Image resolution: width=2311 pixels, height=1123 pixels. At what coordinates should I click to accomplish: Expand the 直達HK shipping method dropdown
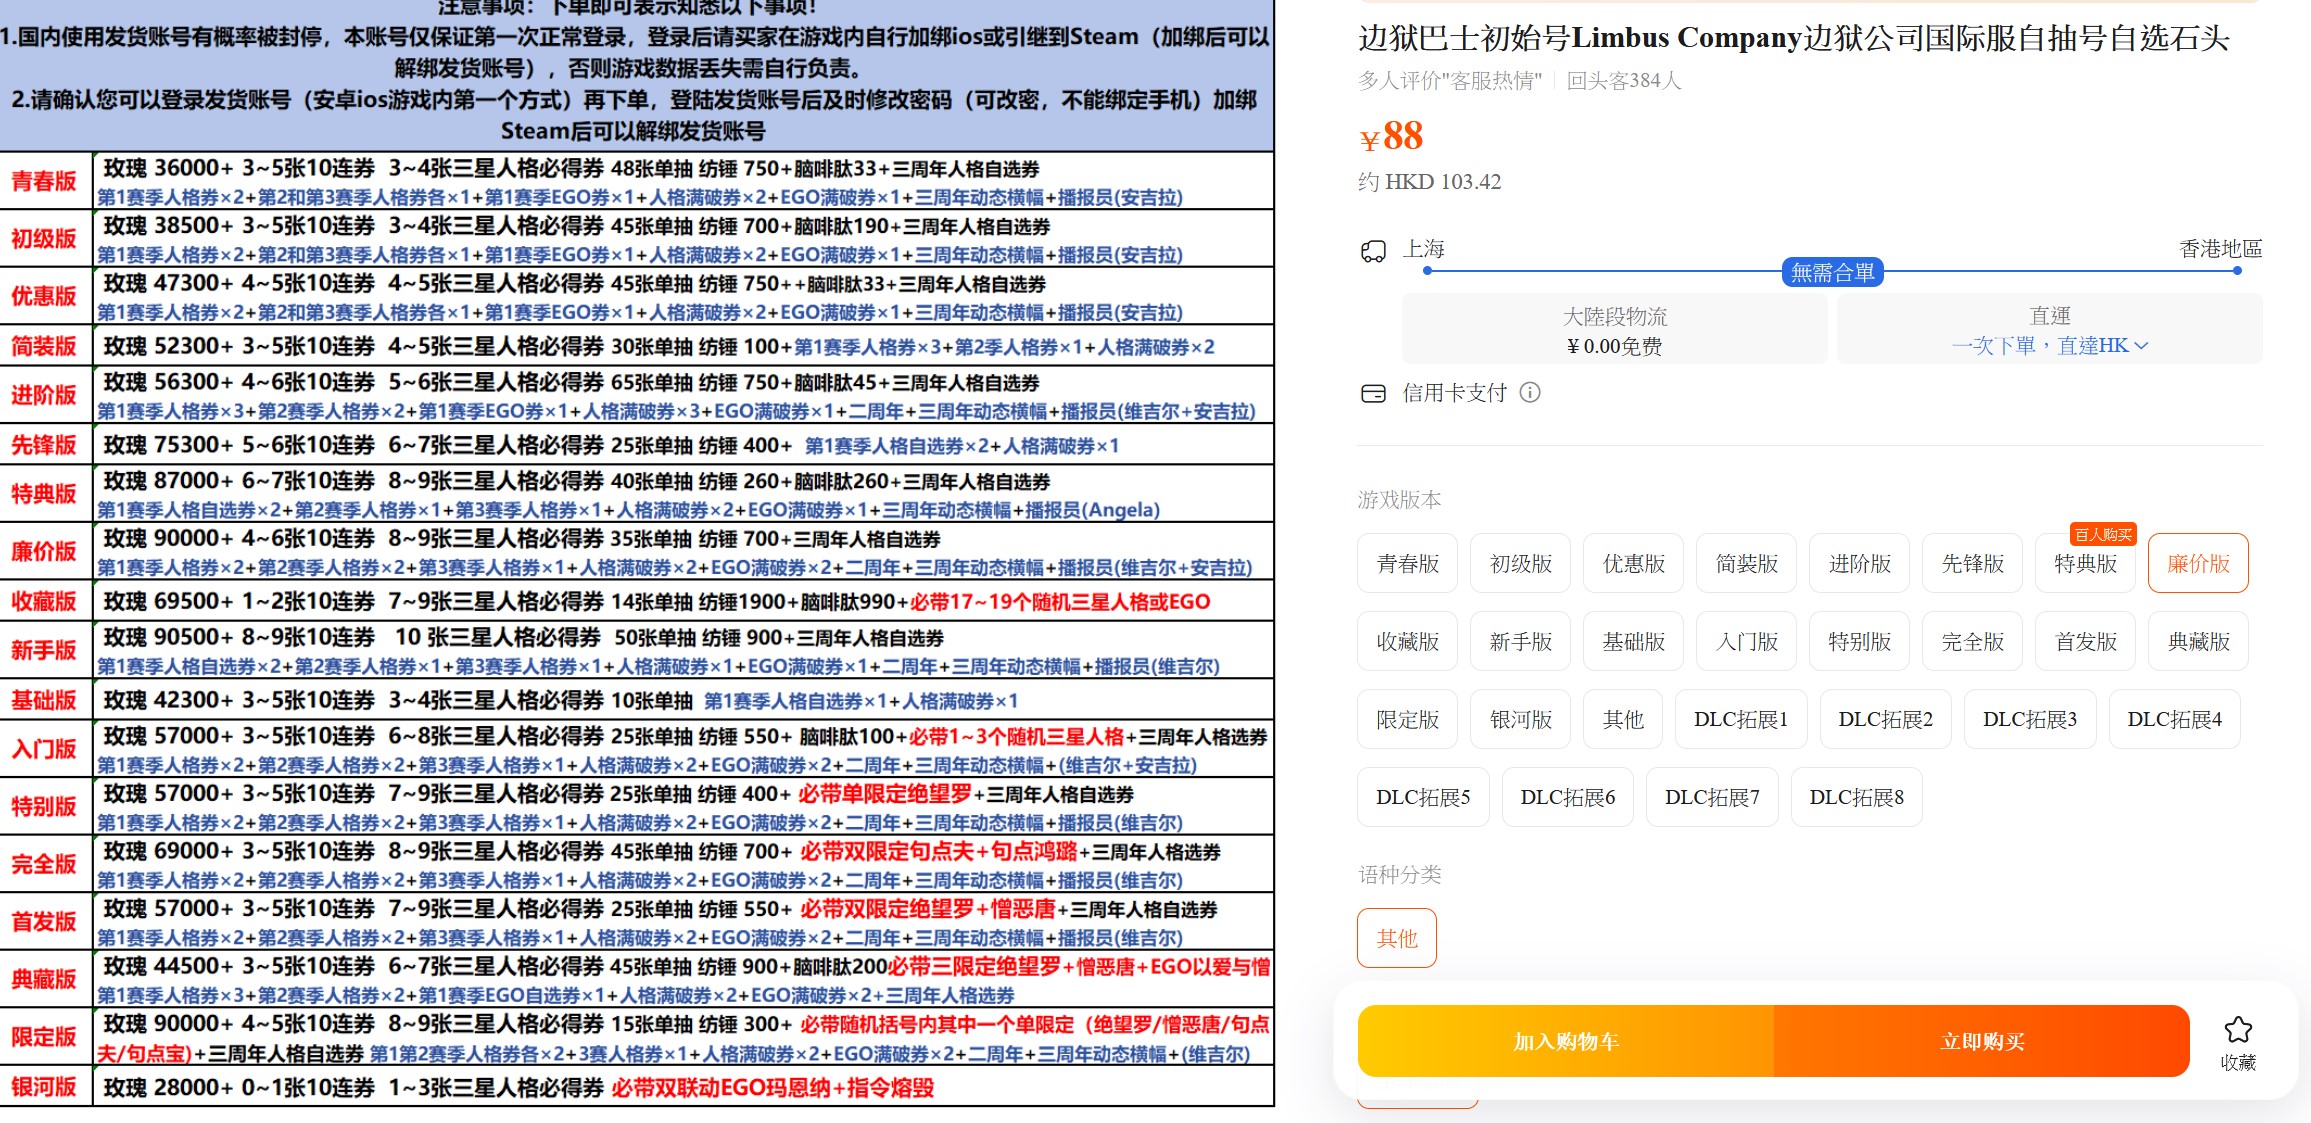pos(2050,346)
